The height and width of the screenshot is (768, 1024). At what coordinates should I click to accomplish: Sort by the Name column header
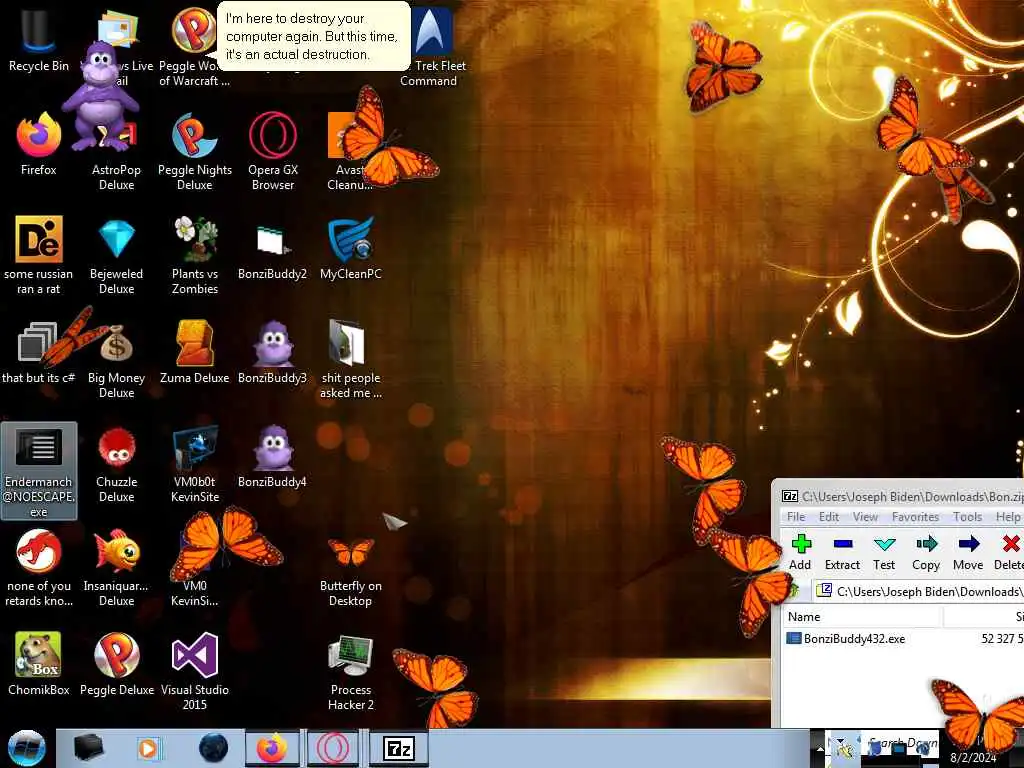862,616
